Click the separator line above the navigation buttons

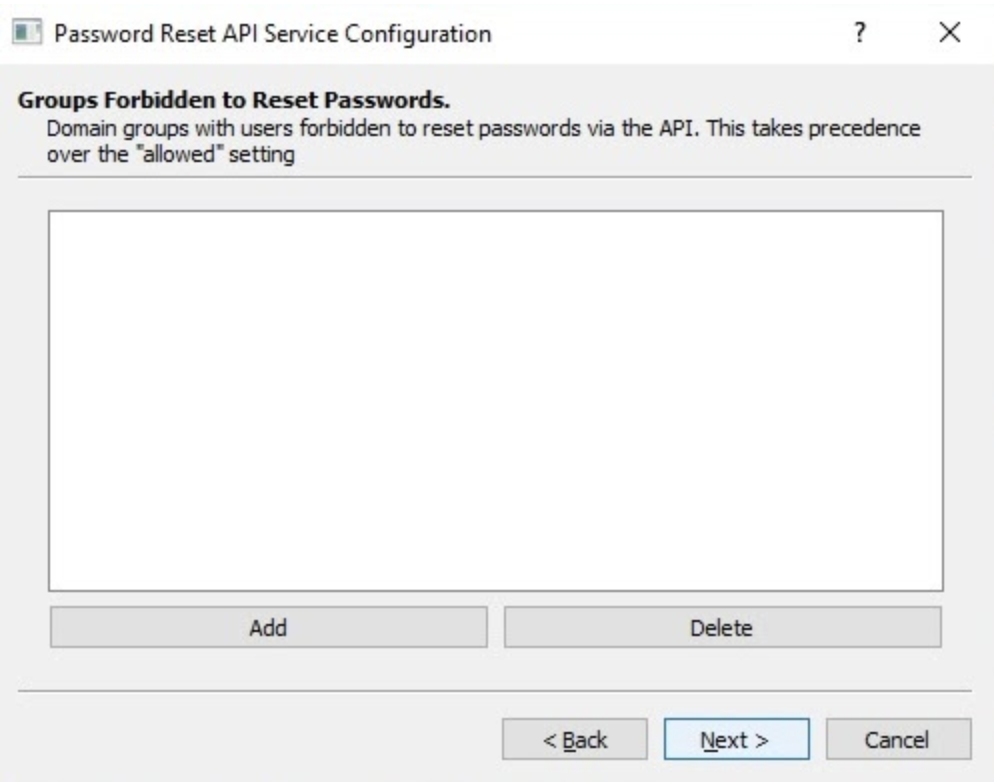pyautogui.click(x=495, y=690)
